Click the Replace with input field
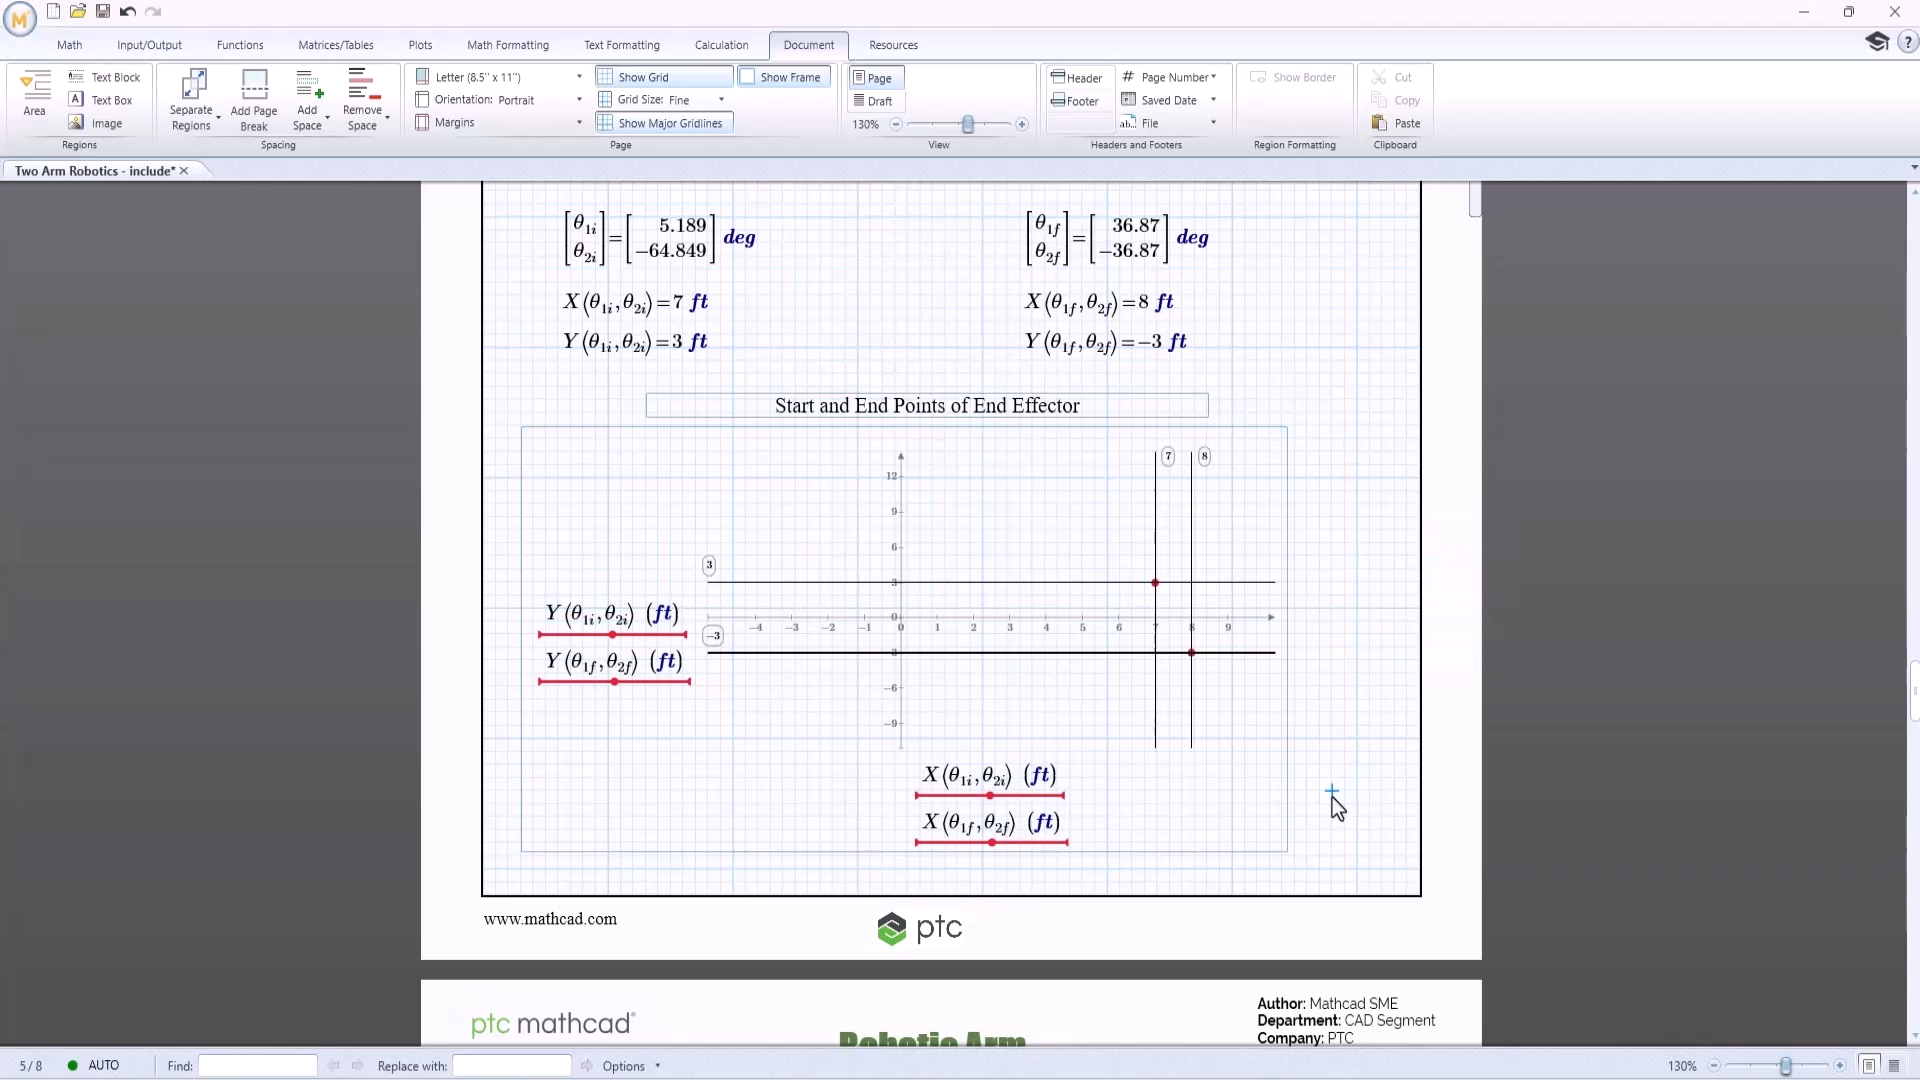This screenshot has height=1080, width=1920. (512, 1066)
